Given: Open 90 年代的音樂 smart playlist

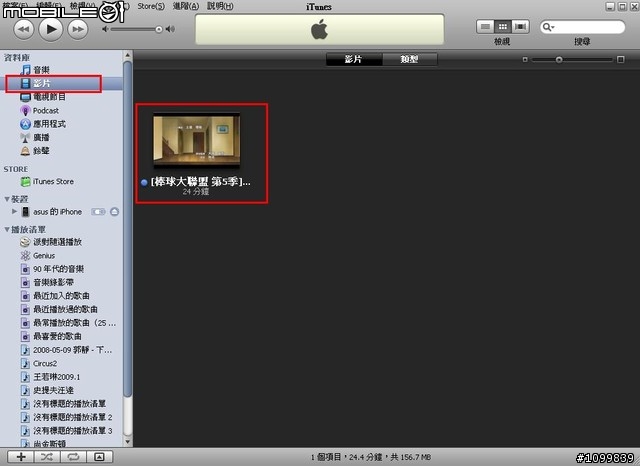Looking at the screenshot, I should tap(52, 269).
